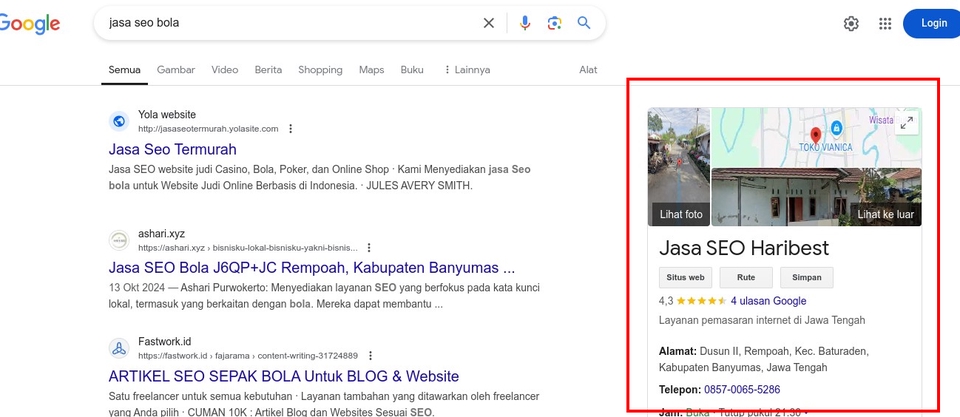Viewport: 960px width, 417px height.
Task: Click the jasaseotermurah.yolasite.com URL
Action: click(x=208, y=129)
